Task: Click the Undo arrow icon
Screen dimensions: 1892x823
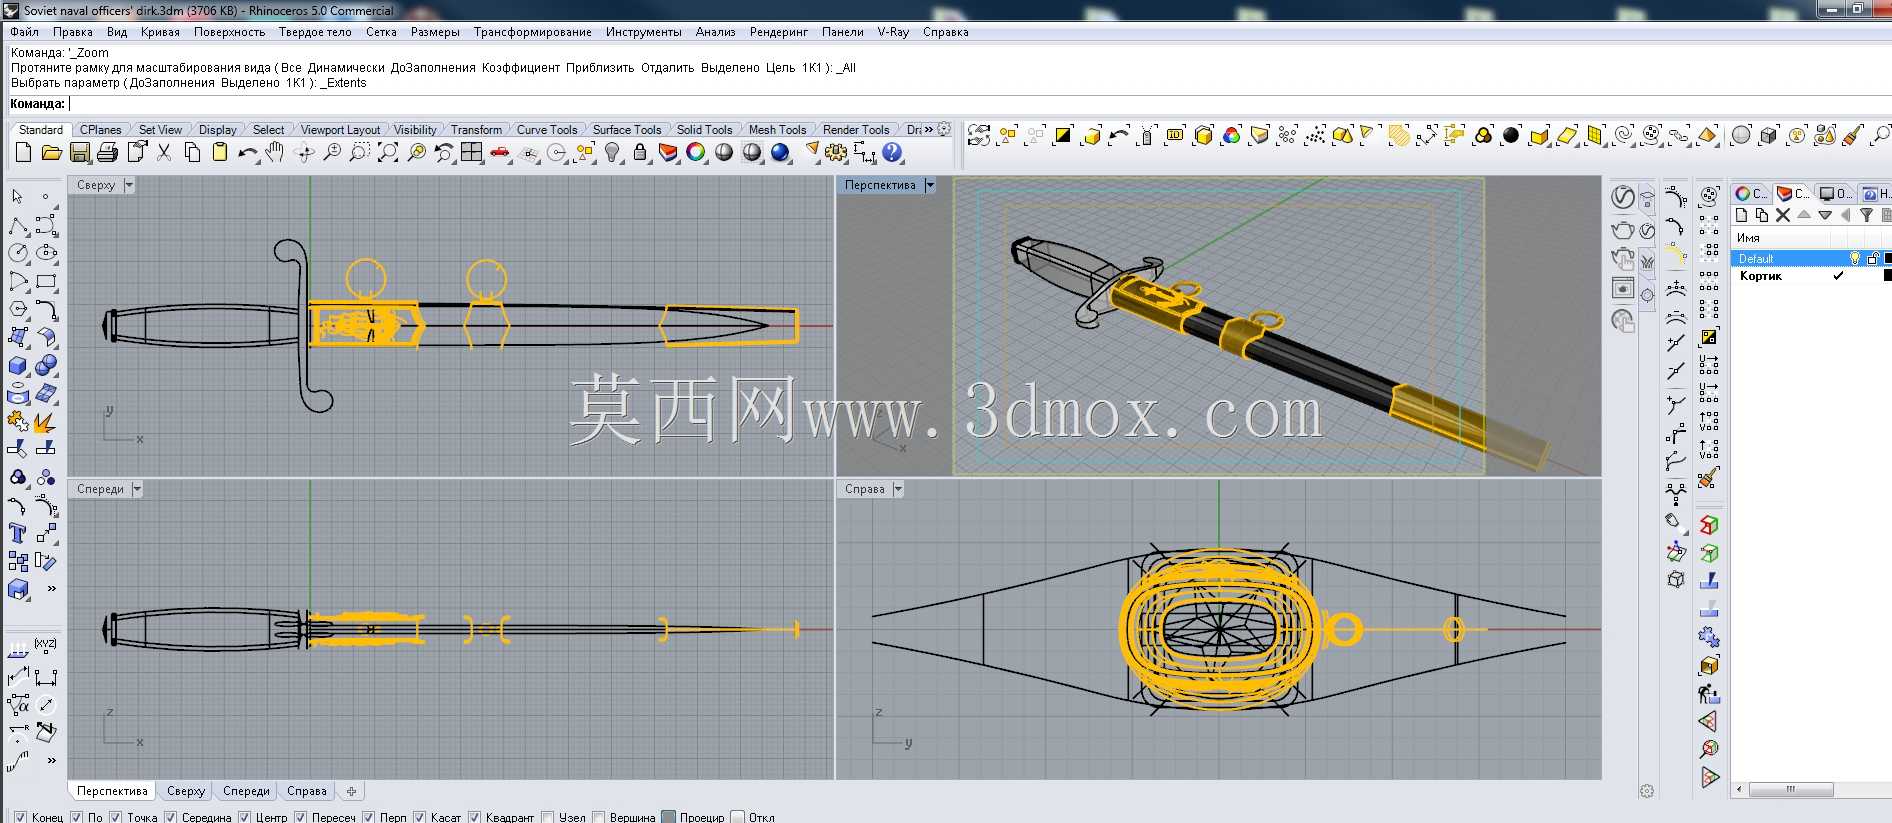Action: [x=248, y=152]
